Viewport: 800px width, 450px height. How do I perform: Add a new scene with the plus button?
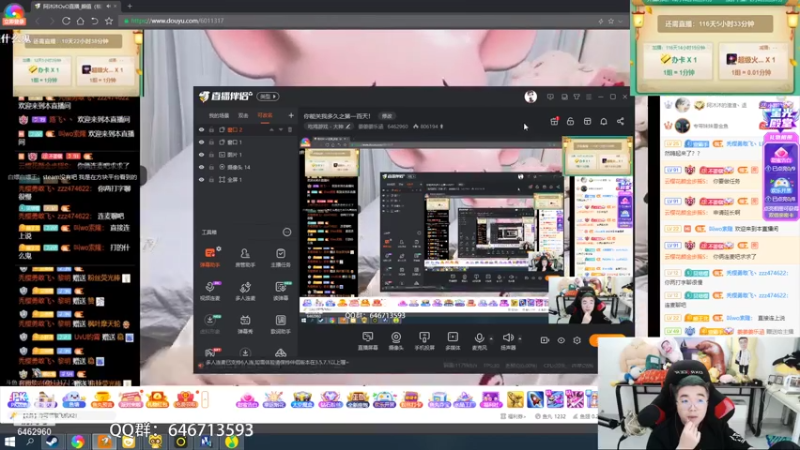(291, 116)
